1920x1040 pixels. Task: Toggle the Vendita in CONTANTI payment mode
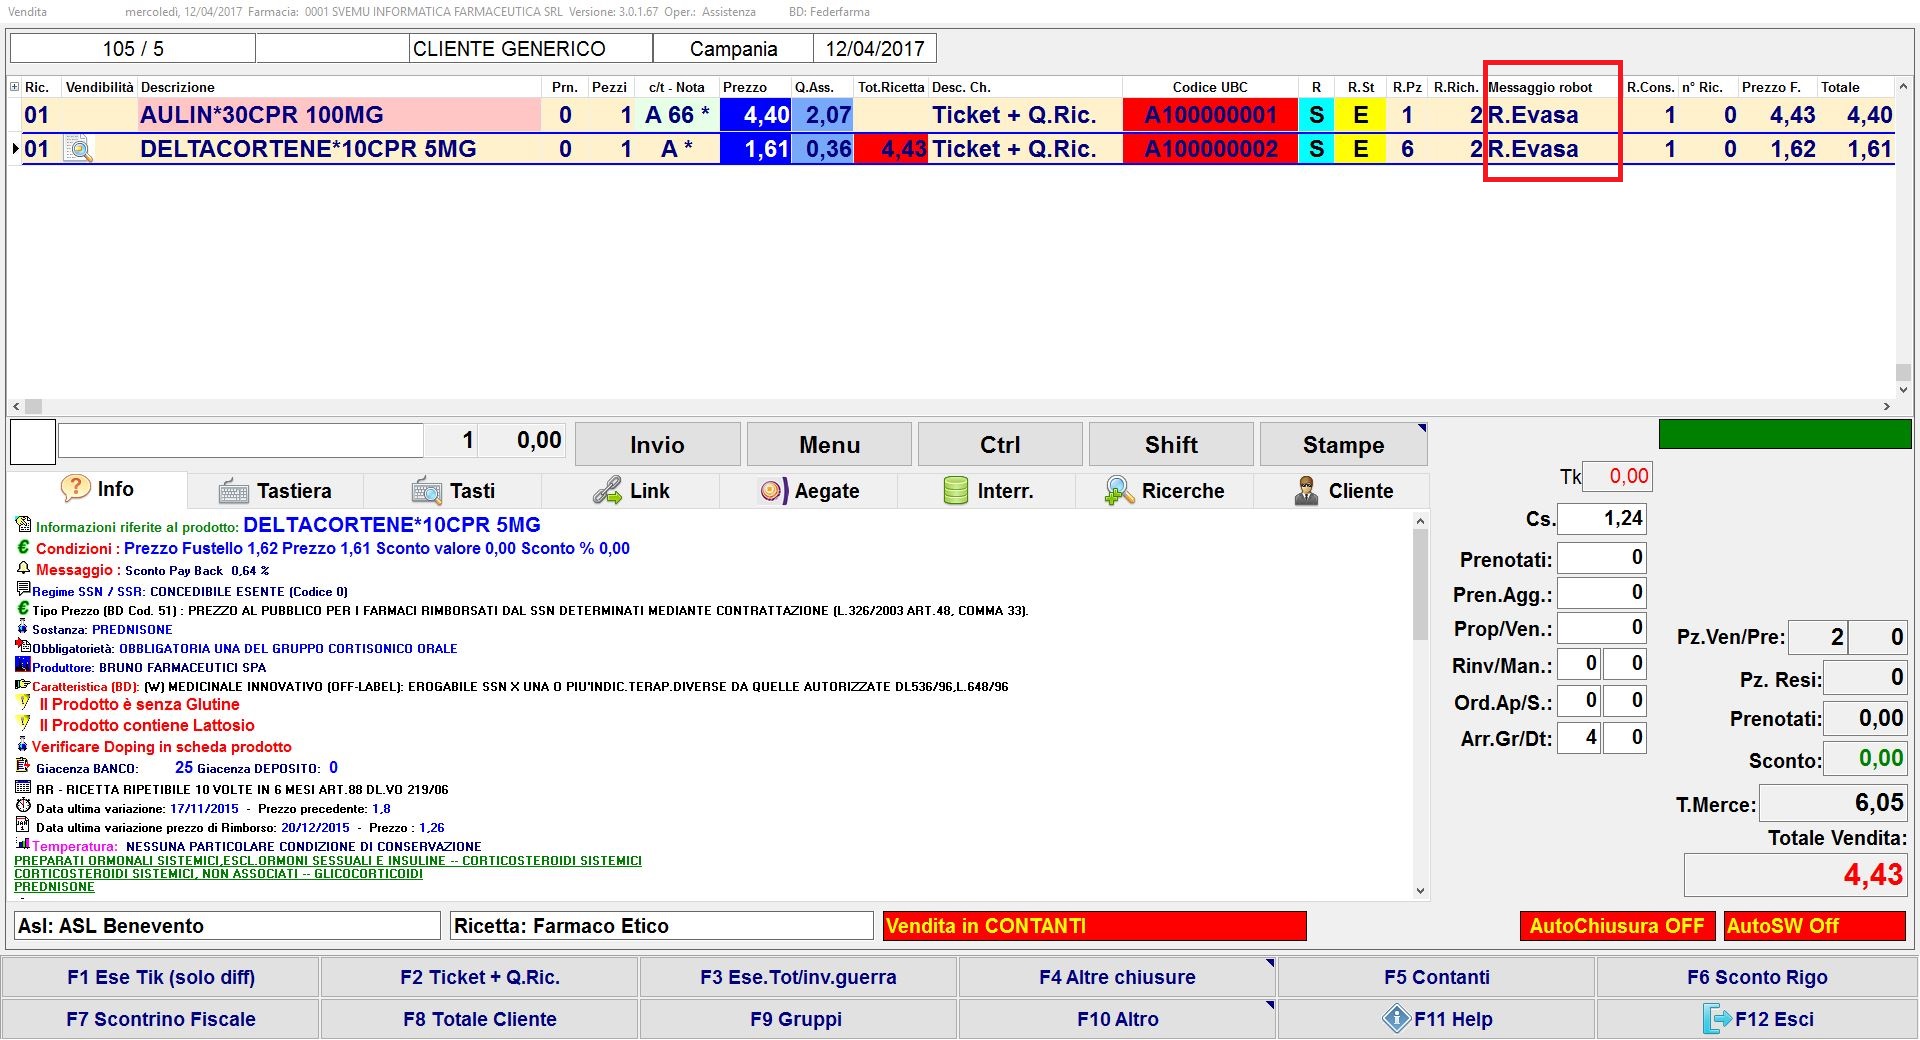coord(1094,926)
